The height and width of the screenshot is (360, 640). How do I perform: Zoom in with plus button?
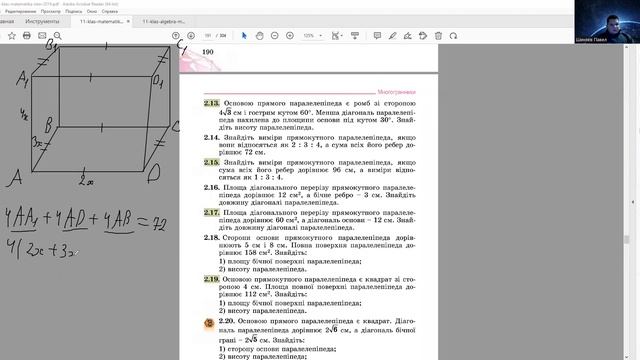(x=290, y=36)
